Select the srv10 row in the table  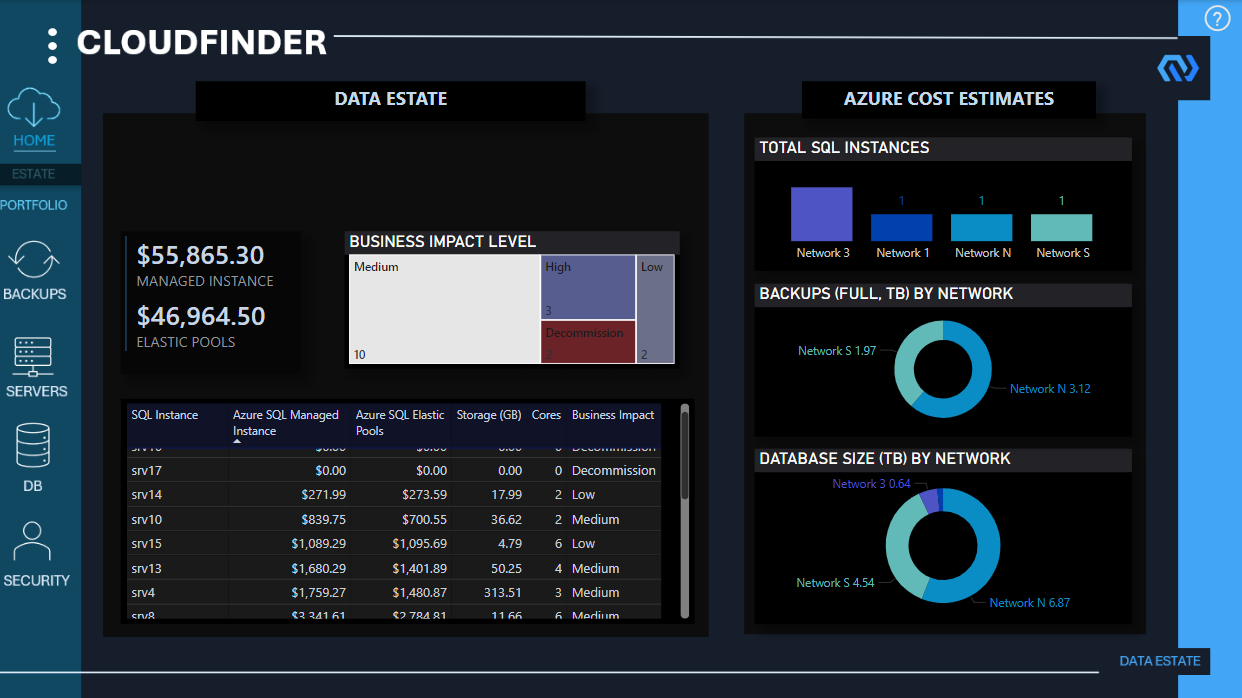point(394,520)
